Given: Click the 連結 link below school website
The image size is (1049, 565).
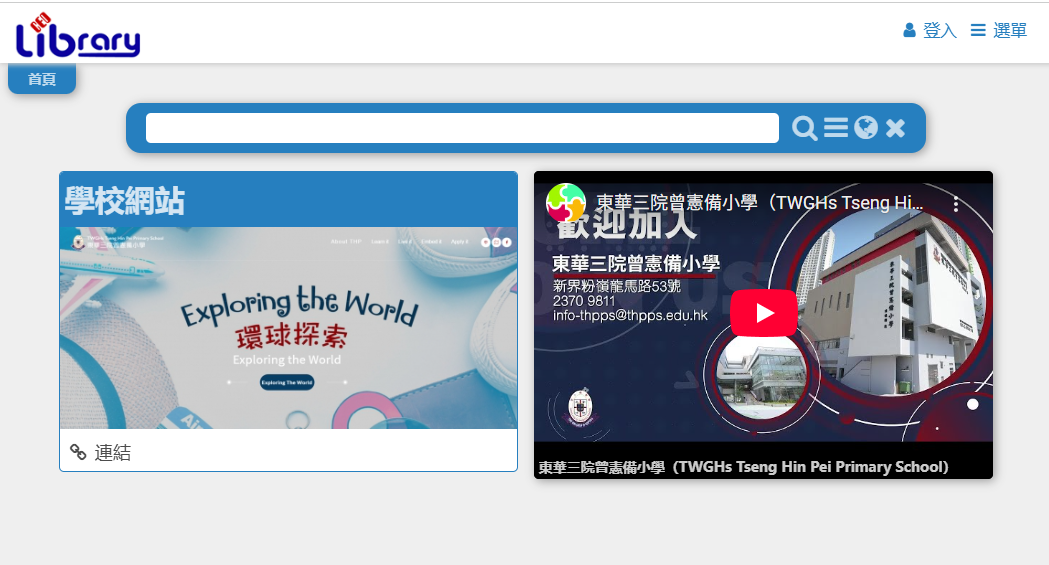Looking at the screenshot, I should pos(112,453).
